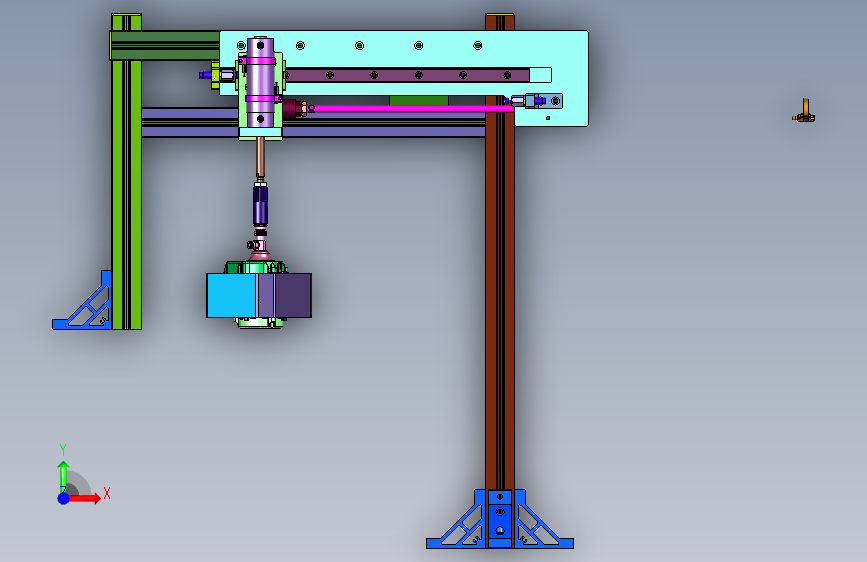Select the "X" axis label
Image resolution: width=867 pixels, height=562 pixels.
(107, 493)
